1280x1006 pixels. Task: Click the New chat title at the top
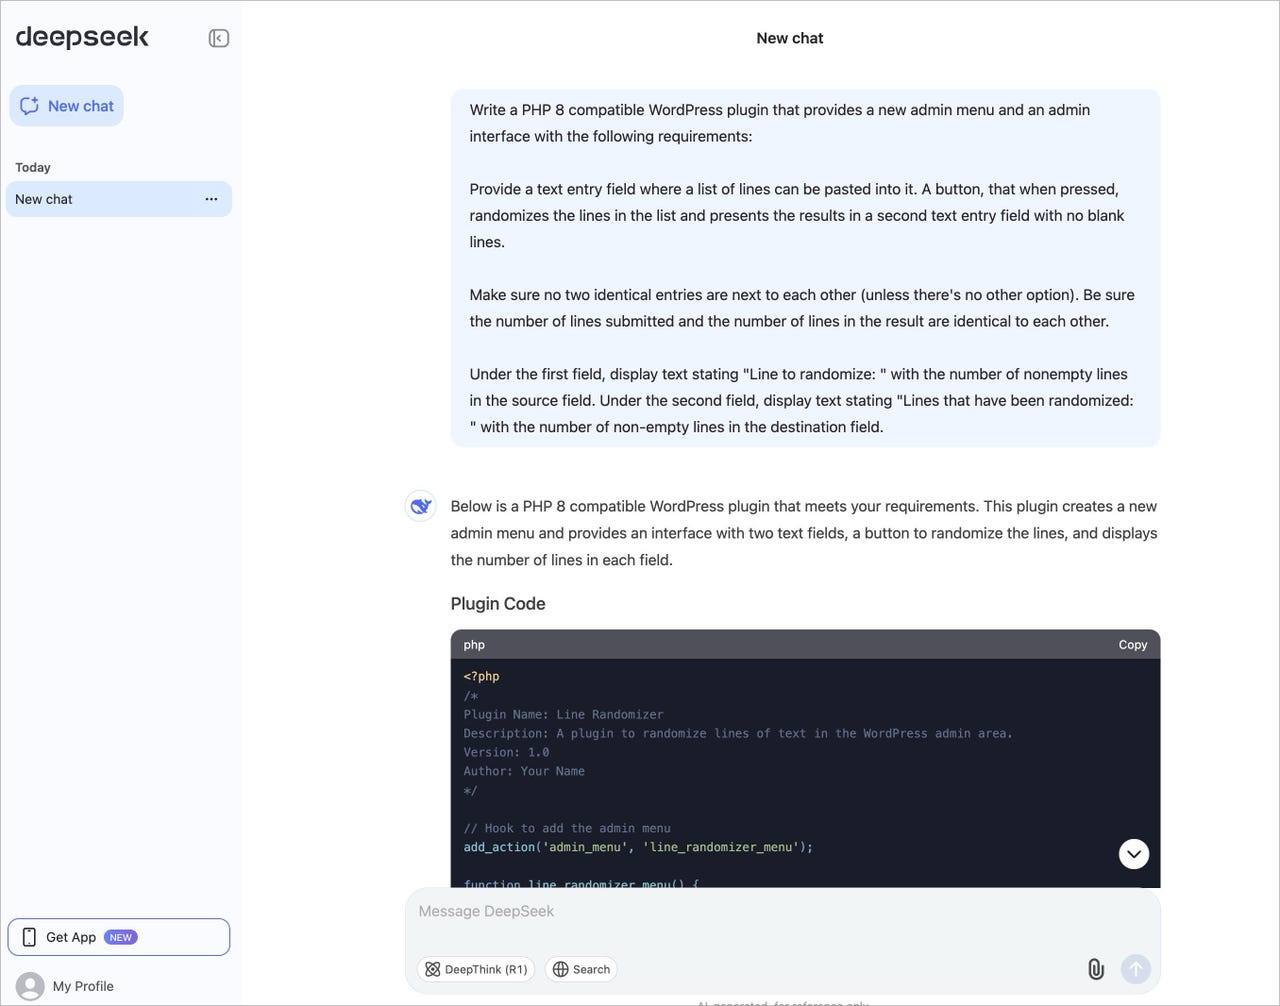pos(790,38)
